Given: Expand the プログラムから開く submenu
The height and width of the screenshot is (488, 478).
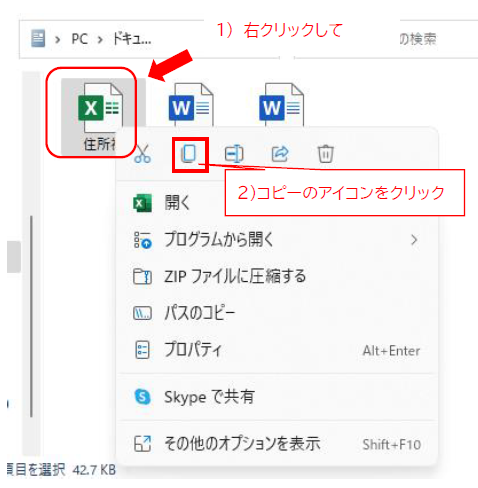Looking at the screenshot, I should 277,240.
